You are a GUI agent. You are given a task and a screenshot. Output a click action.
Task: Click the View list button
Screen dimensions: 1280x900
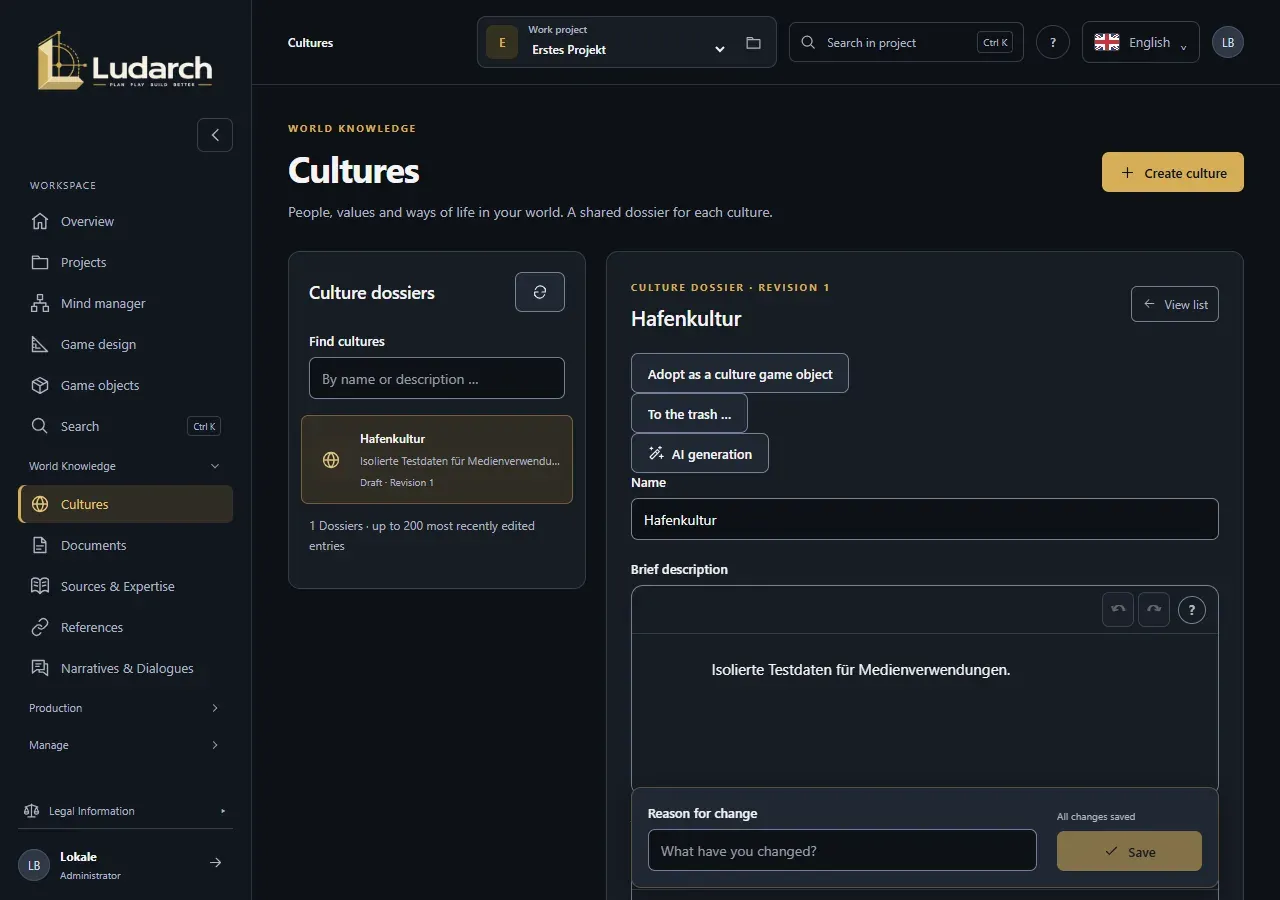click(1175, 304)
